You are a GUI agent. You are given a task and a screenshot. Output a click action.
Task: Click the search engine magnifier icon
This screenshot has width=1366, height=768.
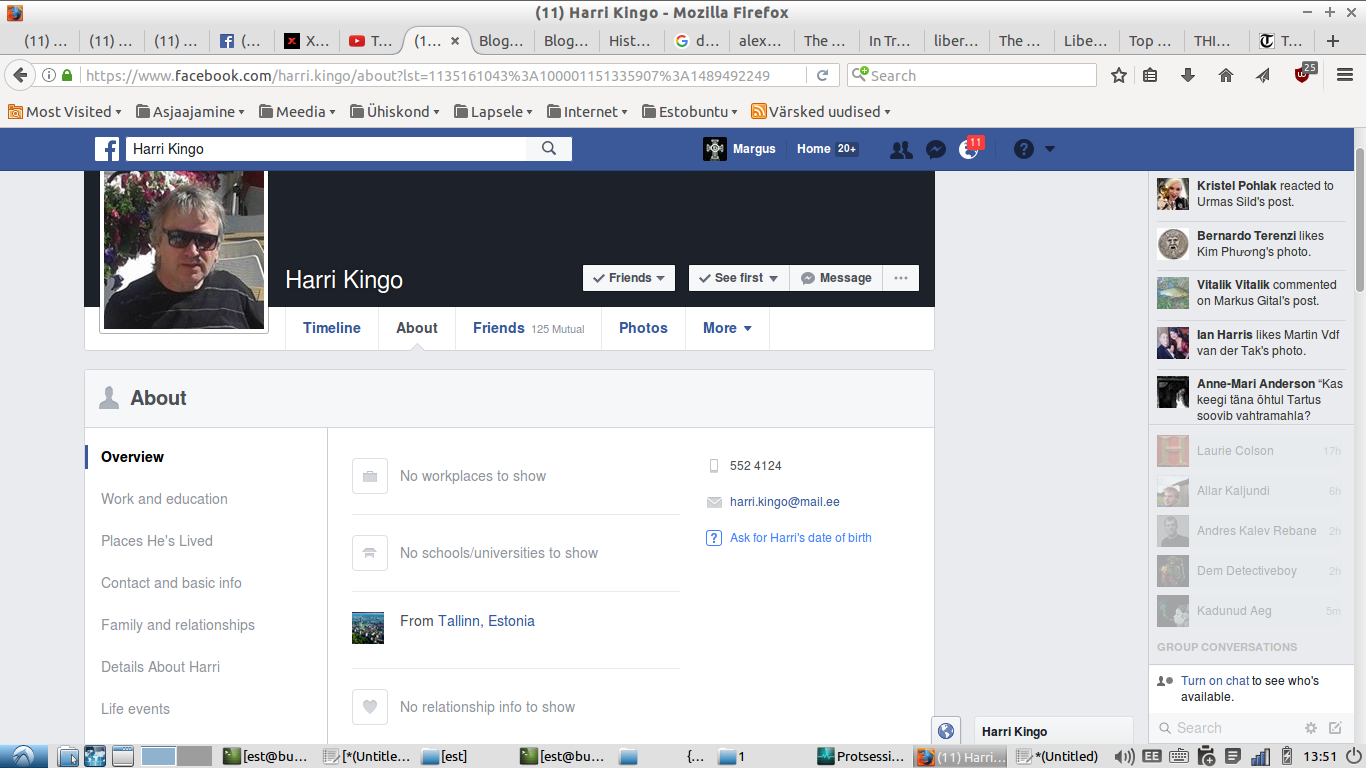point(859,75)
